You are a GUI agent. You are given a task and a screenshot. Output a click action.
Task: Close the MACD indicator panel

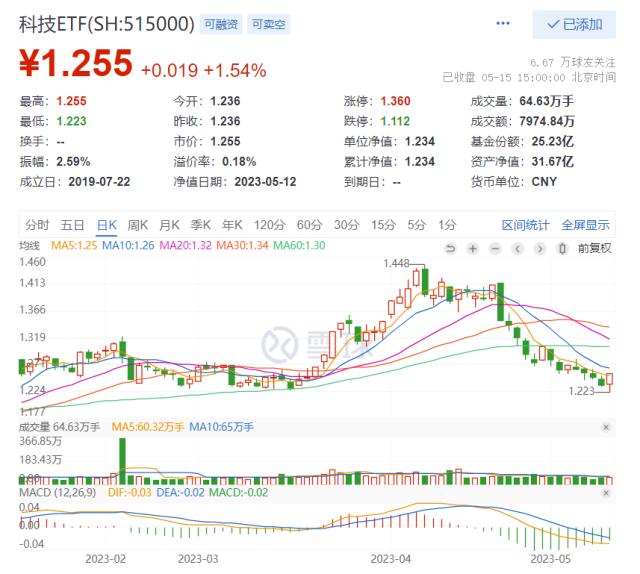pyautogui.click(x=606, y=493)
